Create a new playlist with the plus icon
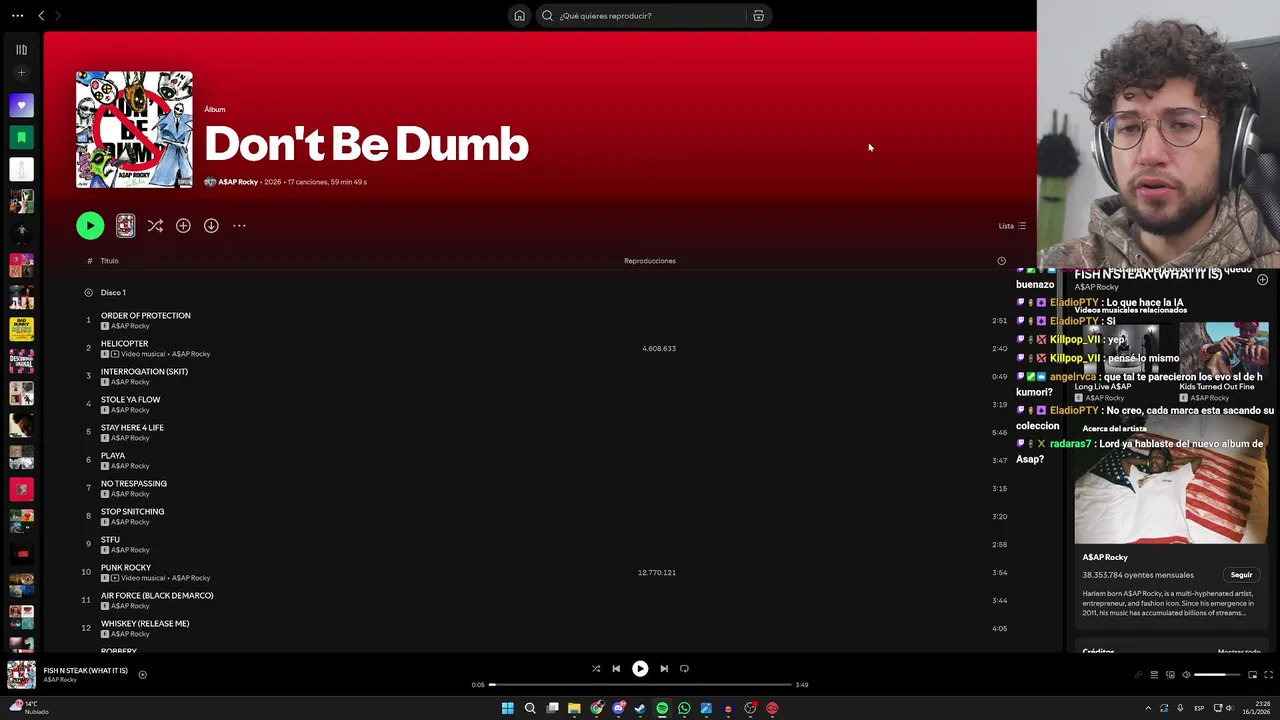1280x720 pixels. [x=21, y=72]
